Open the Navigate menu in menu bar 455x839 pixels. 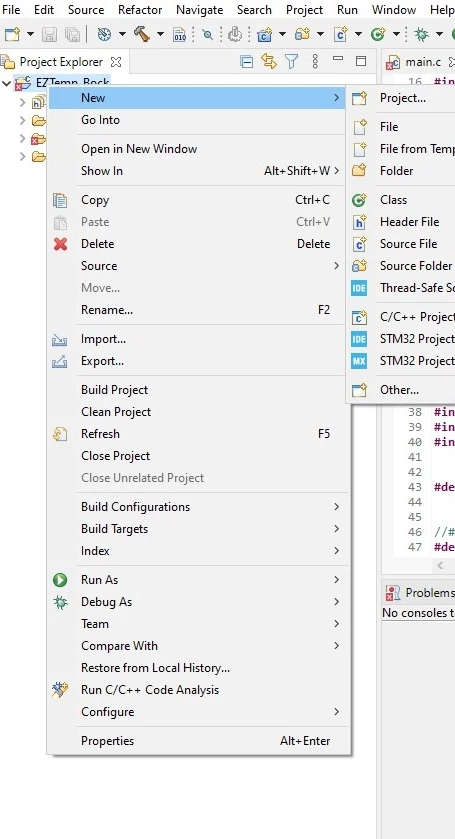200,10
